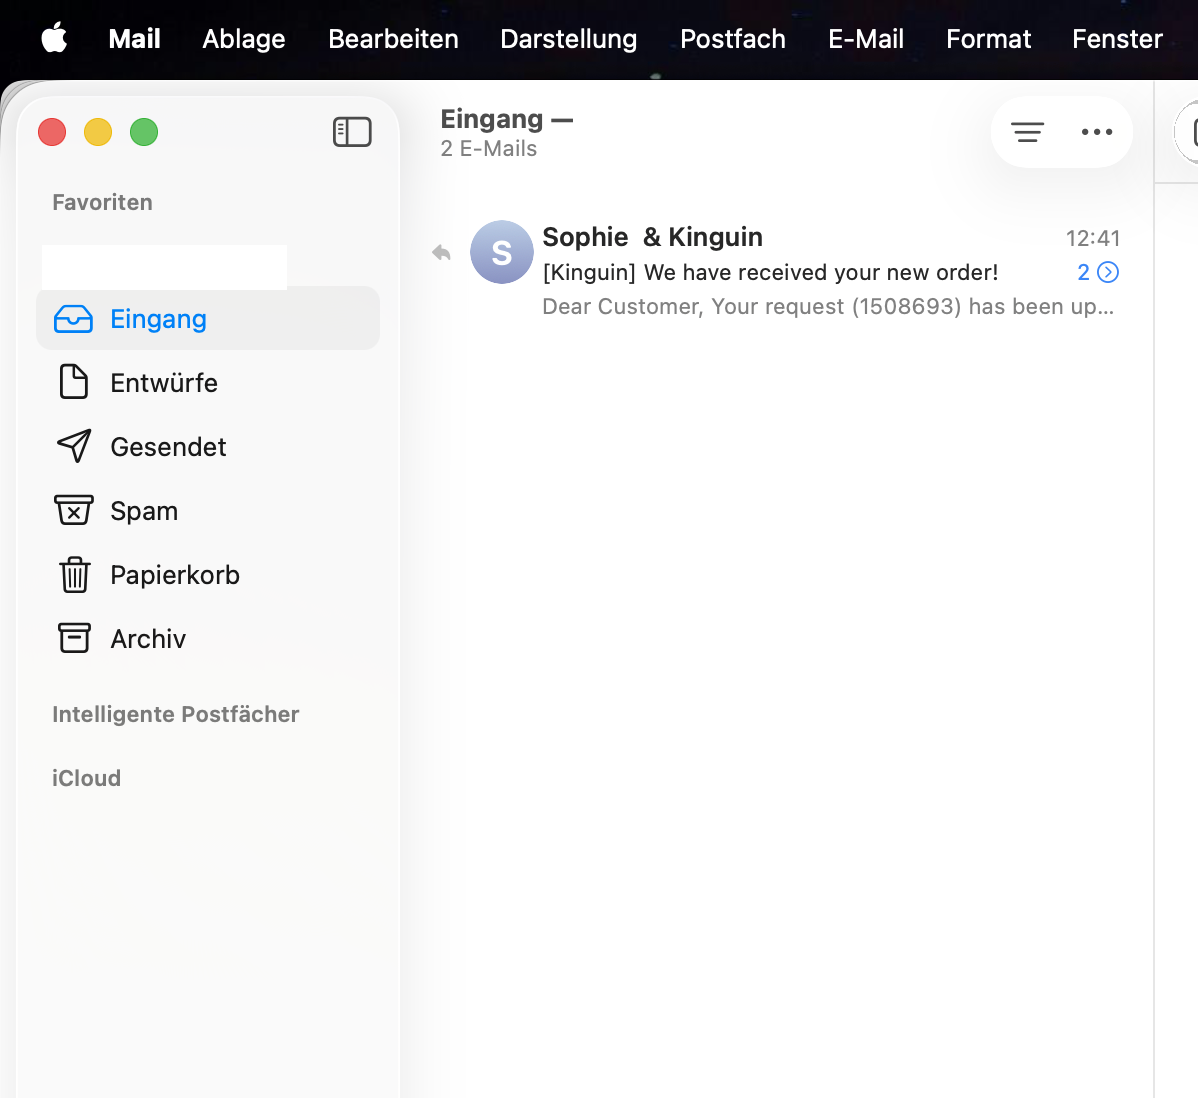Click the Favoriten section header

[102, 202]
